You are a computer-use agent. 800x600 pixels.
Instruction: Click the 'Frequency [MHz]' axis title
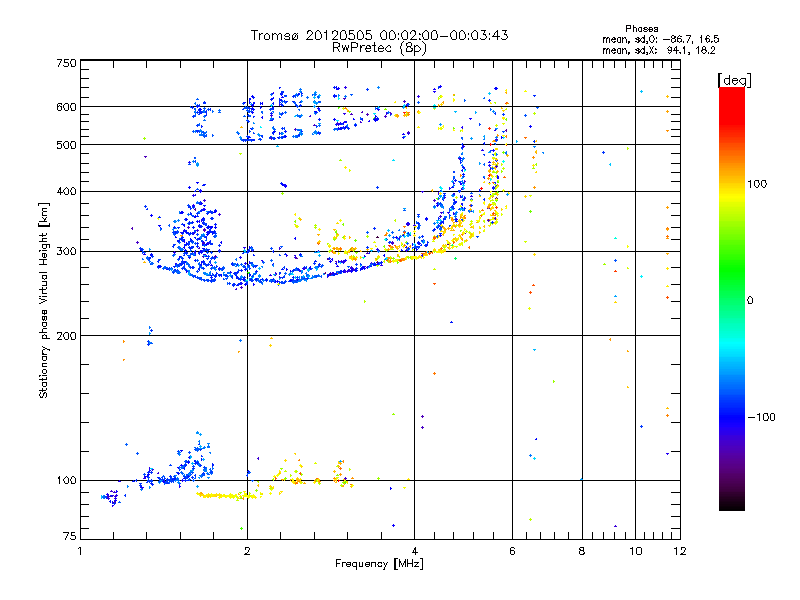click(x=379, y=564)
